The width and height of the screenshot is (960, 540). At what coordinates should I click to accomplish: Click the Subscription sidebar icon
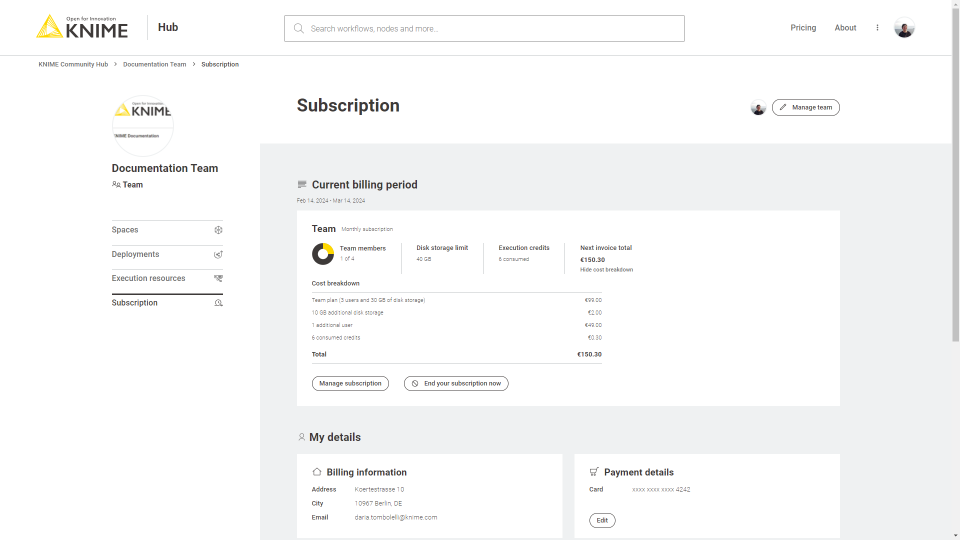(x=218, y=303)
